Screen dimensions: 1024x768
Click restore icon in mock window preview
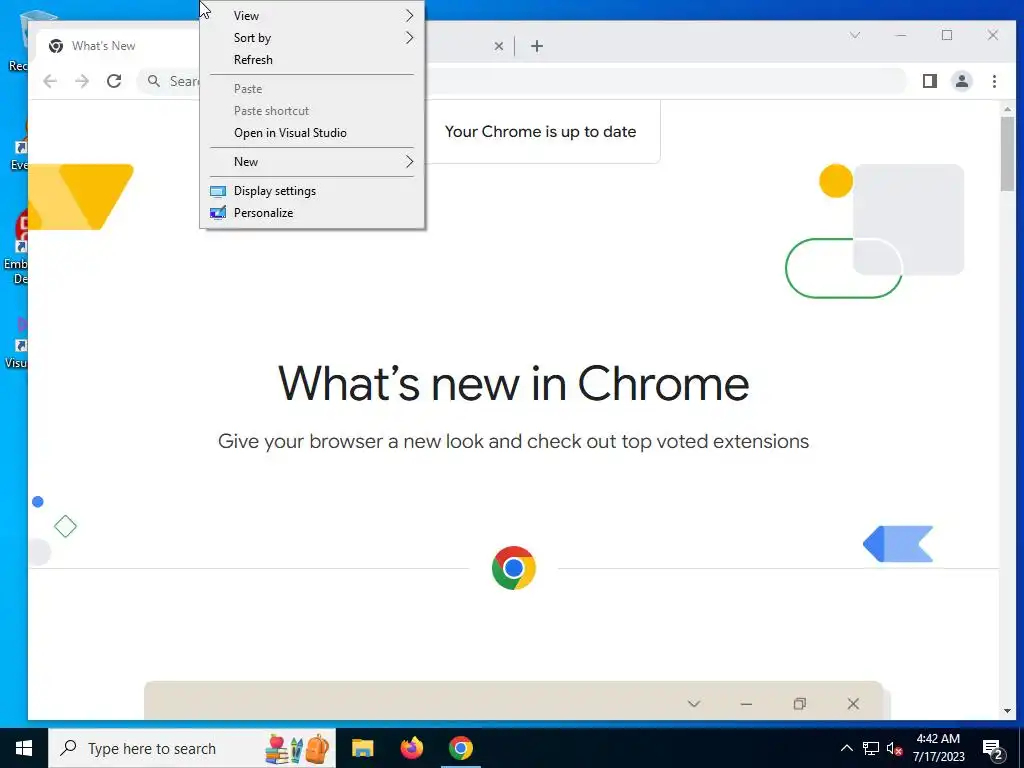pos(800,704)
